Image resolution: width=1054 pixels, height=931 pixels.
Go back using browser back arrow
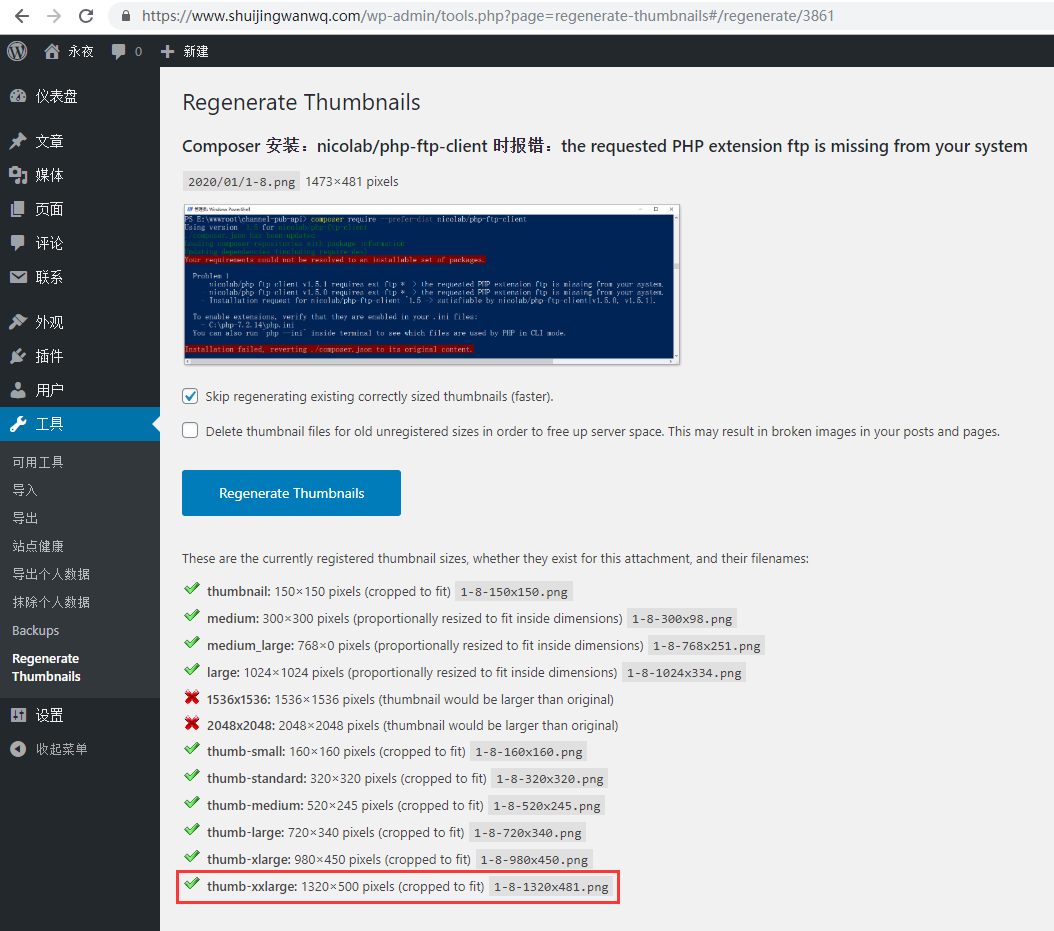pos(22,16)
